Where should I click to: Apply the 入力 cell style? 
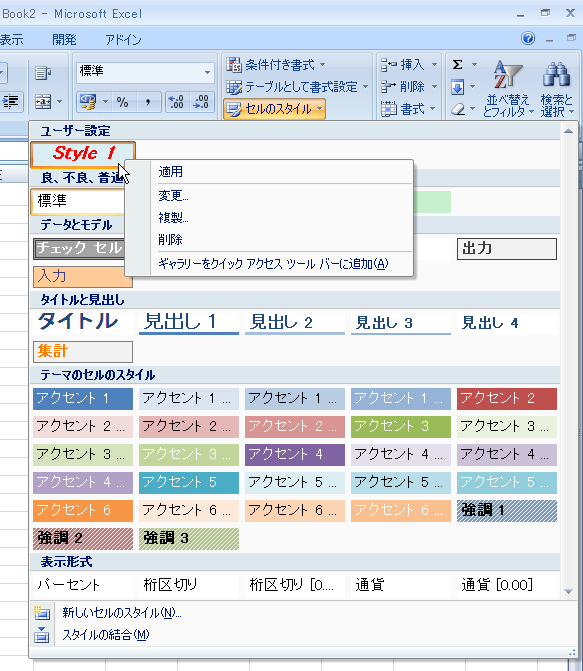click(83, 276)
